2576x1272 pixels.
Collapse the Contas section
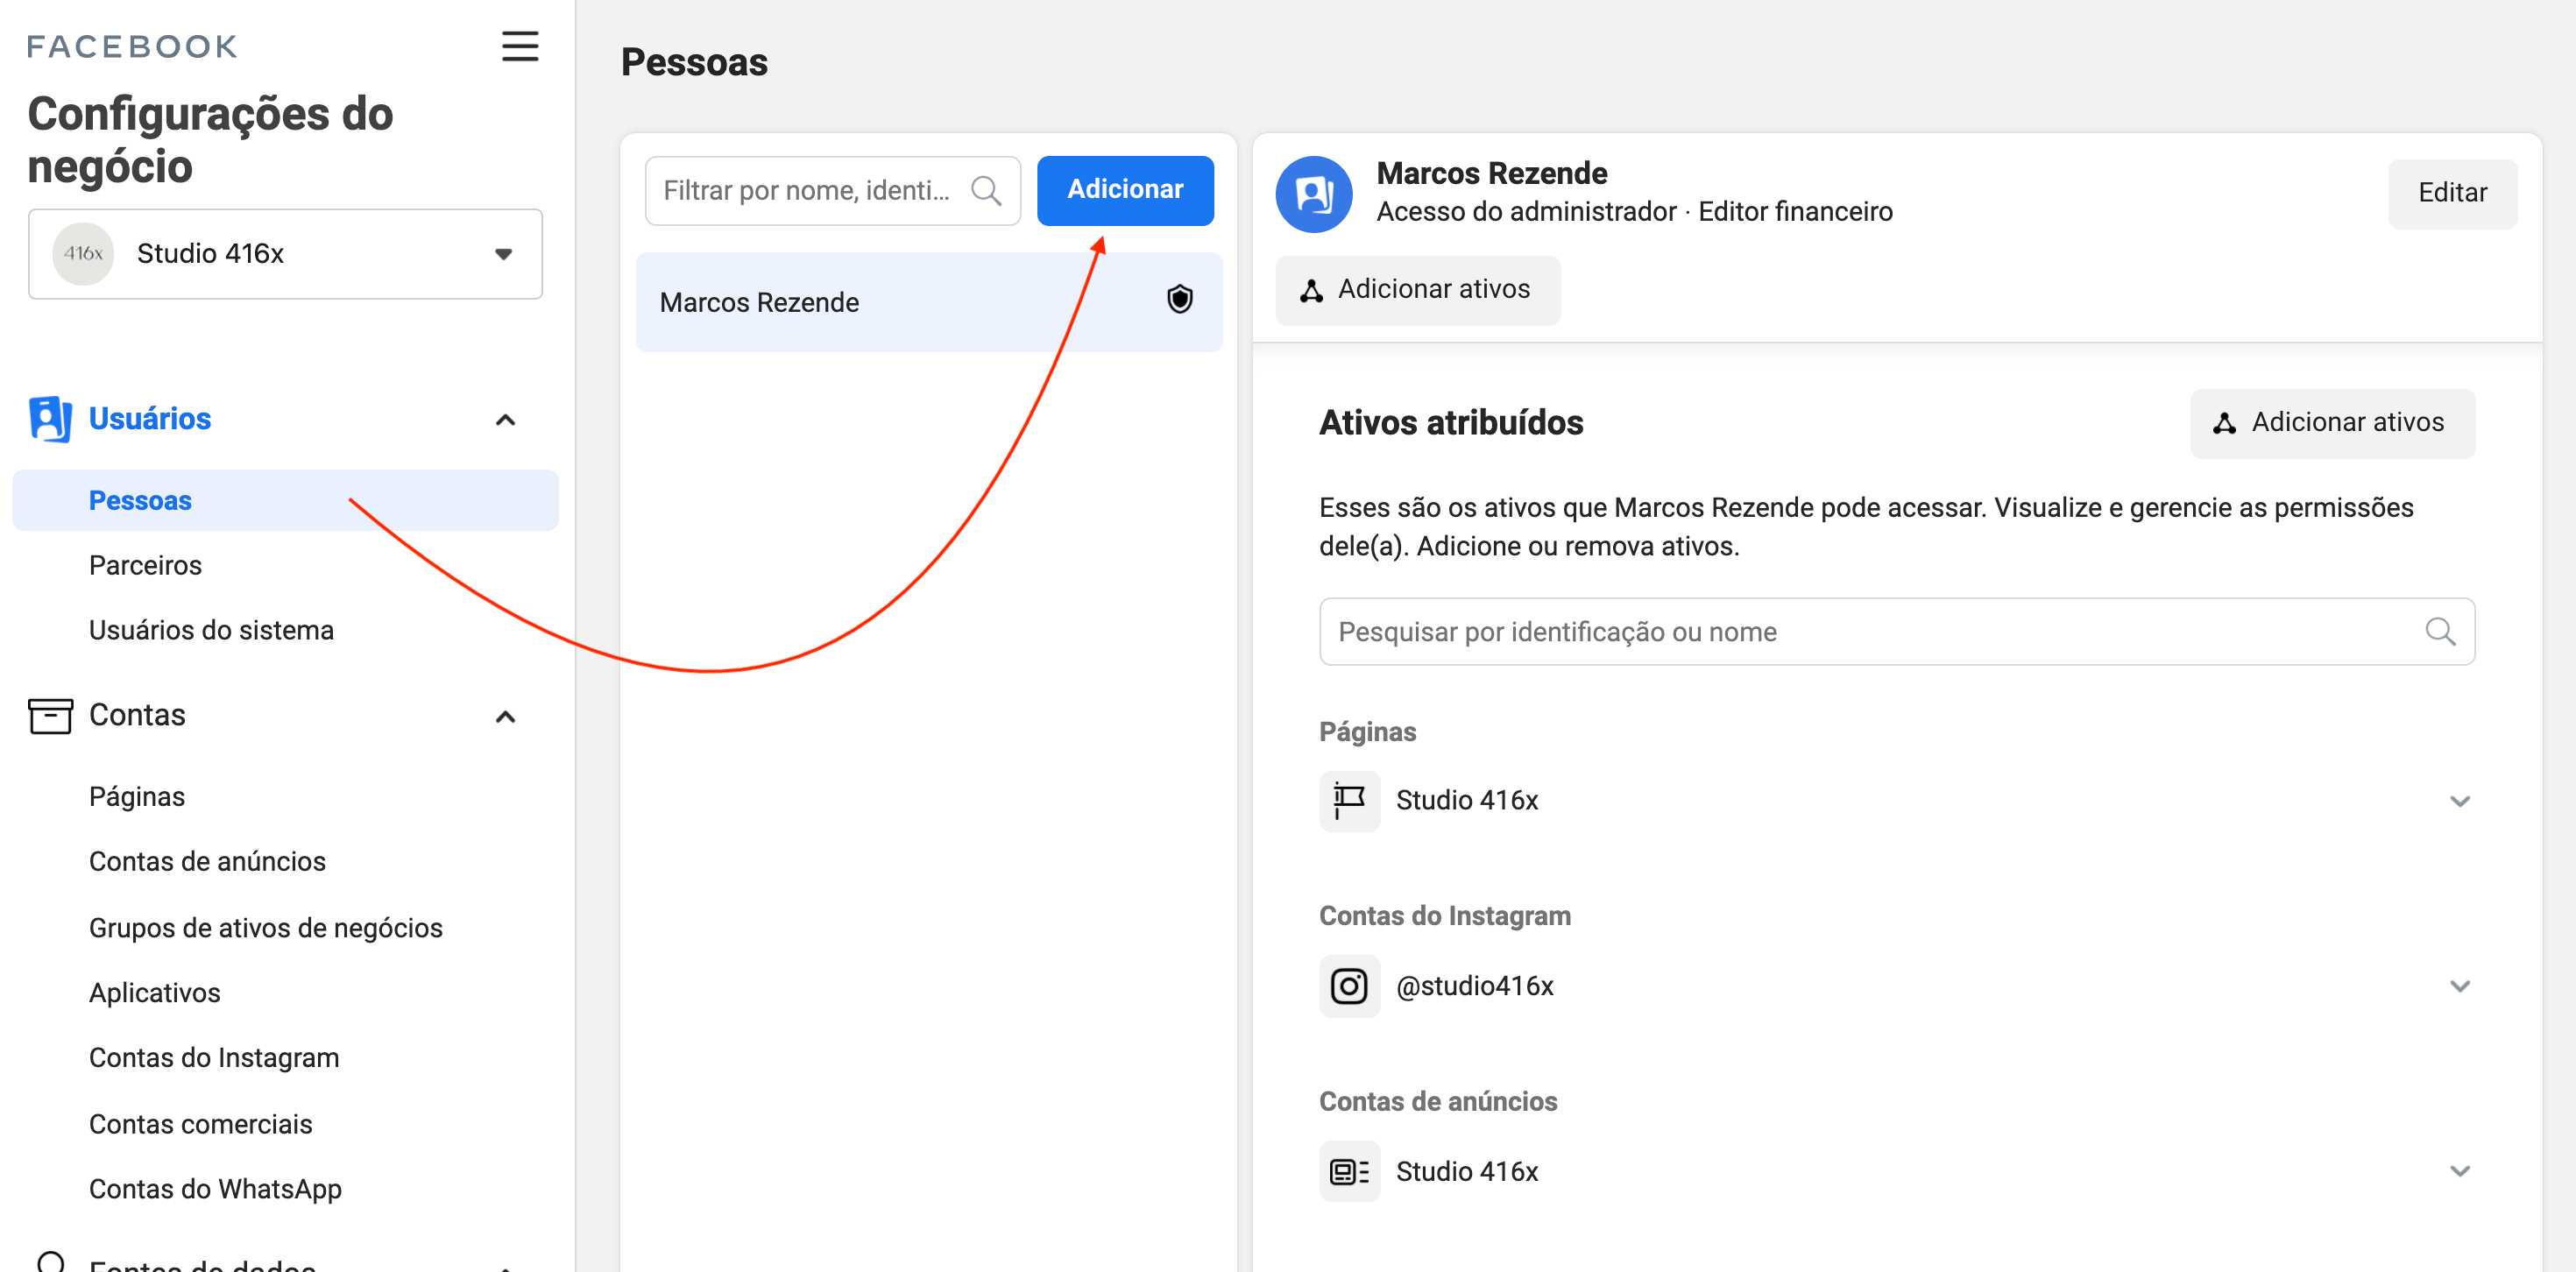pos(505,717)
